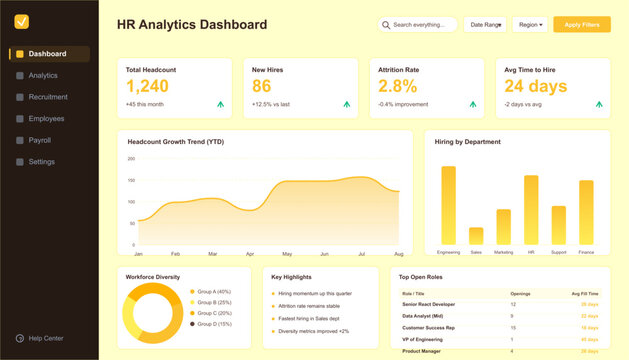Click the Employees sidebar square icon
629x360 pixels.
[20, 119]
